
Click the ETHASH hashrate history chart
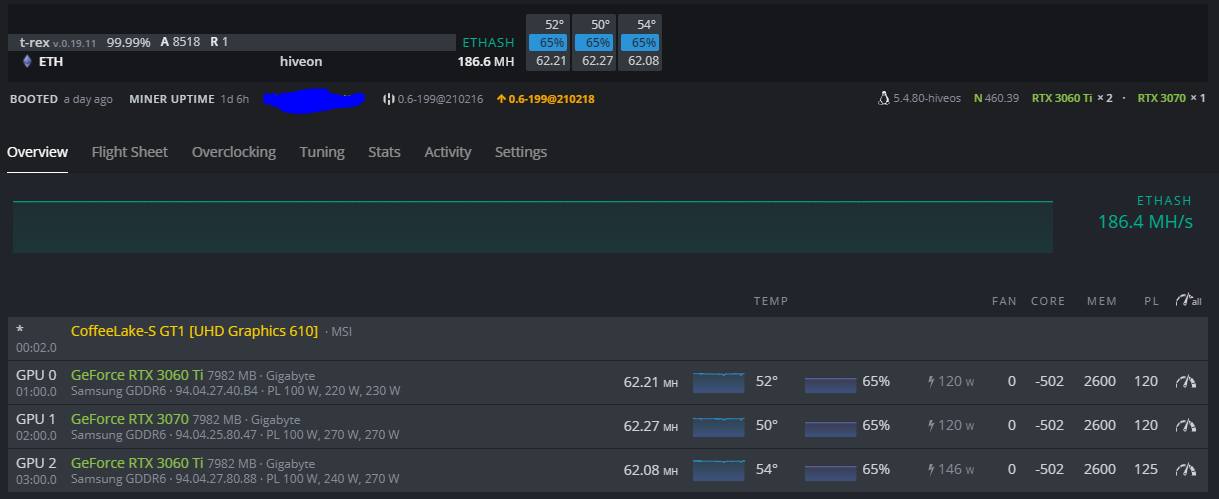pyautogui.click(x=532, y=227)
